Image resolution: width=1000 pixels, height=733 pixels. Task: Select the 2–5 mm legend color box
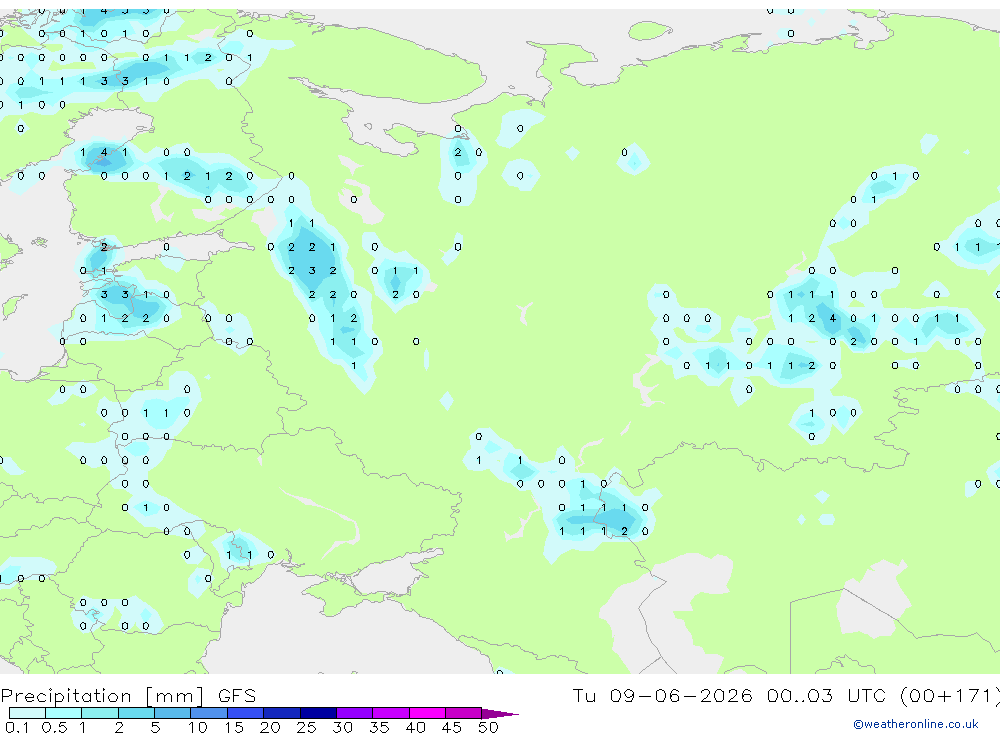[136, 713]
